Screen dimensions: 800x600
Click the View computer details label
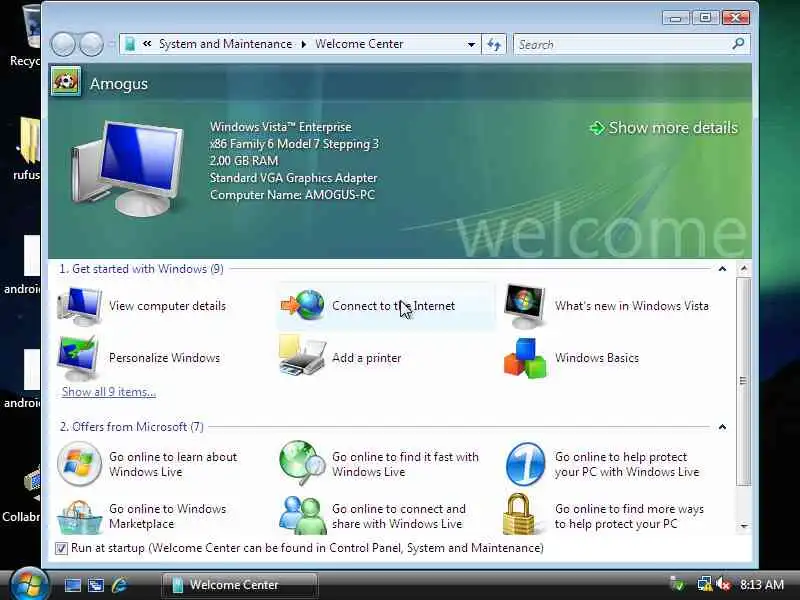pyautogui.click(x=167, y=306)
